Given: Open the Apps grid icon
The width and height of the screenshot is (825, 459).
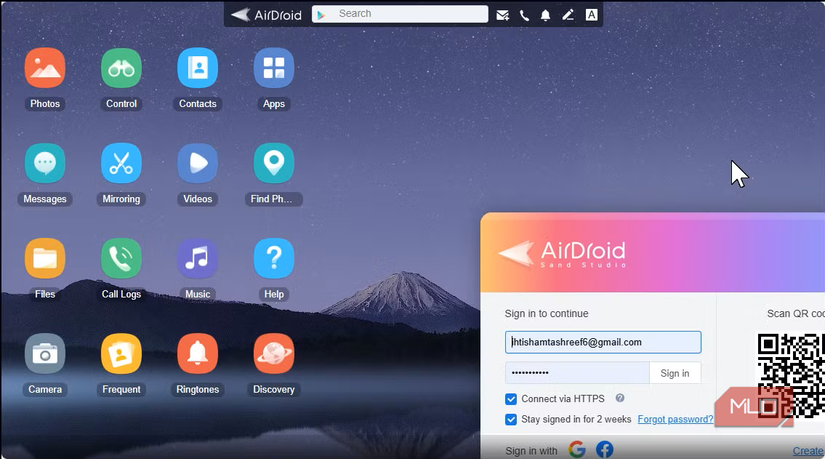Looking at the screenshot, I should click(274, 68).
